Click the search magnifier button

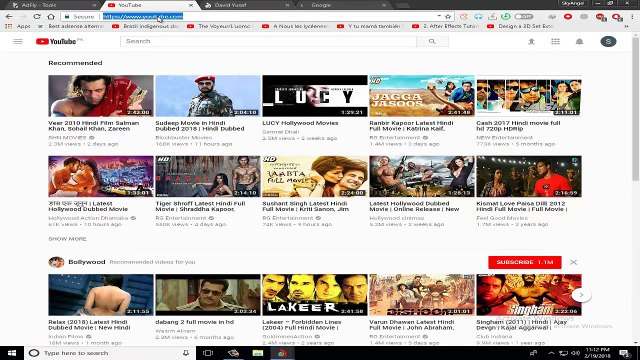coord(432,41)
